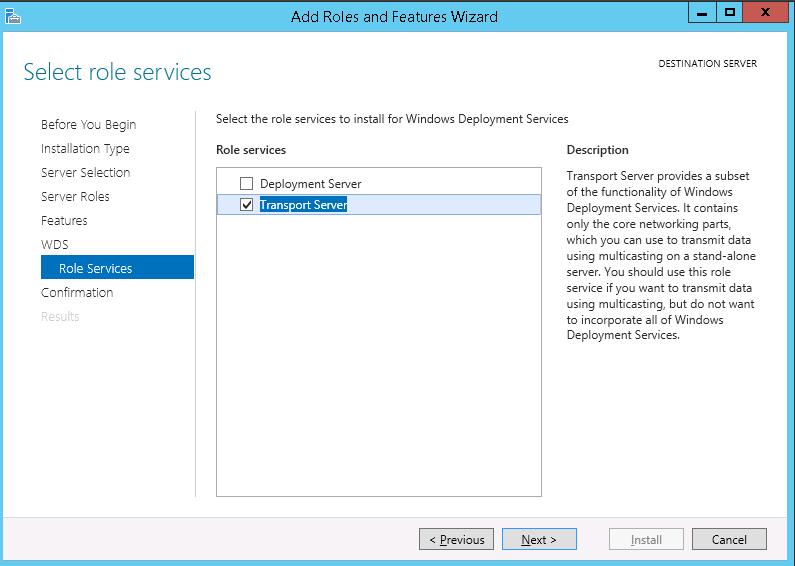
Task: Uncheck the Transport Server checkbox
Action: 246,204
